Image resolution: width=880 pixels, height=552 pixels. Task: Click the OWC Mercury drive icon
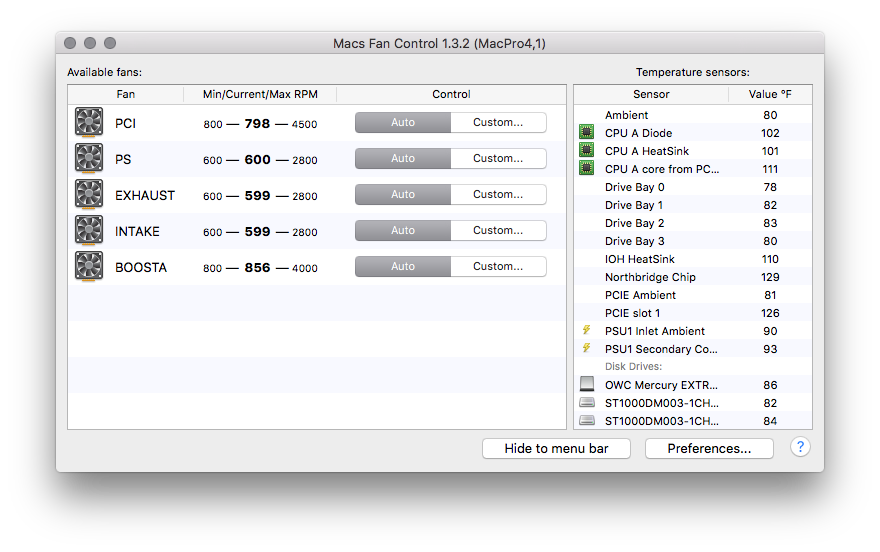tap(586, 384)
